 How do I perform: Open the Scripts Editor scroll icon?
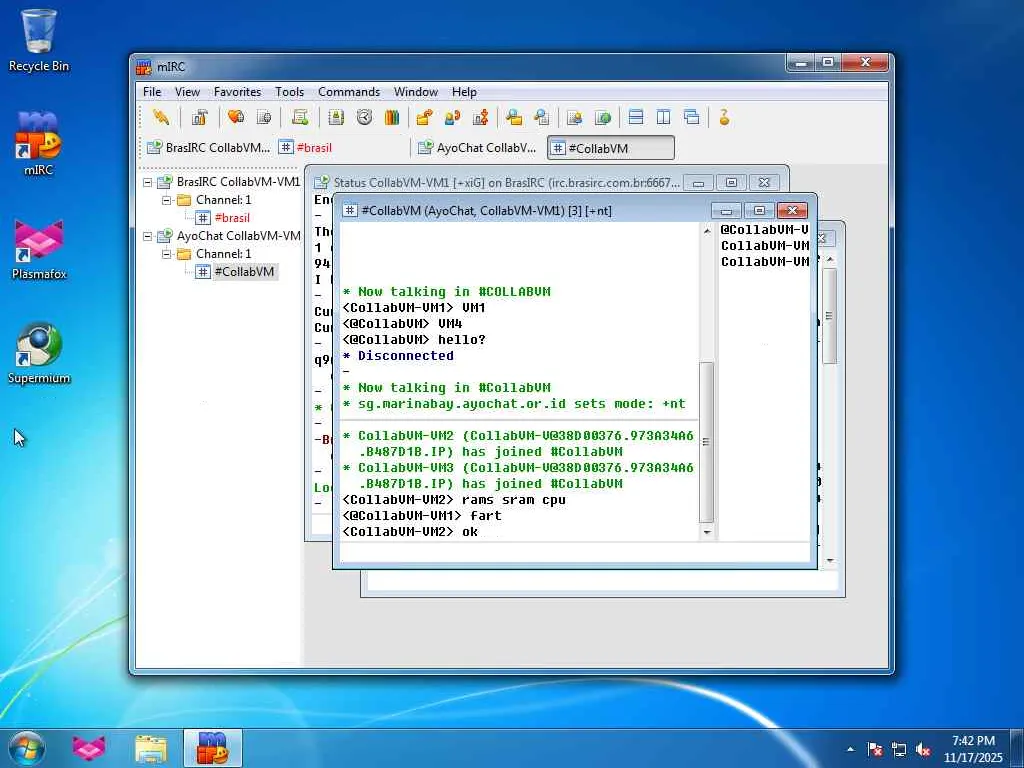tap(300, 118)
